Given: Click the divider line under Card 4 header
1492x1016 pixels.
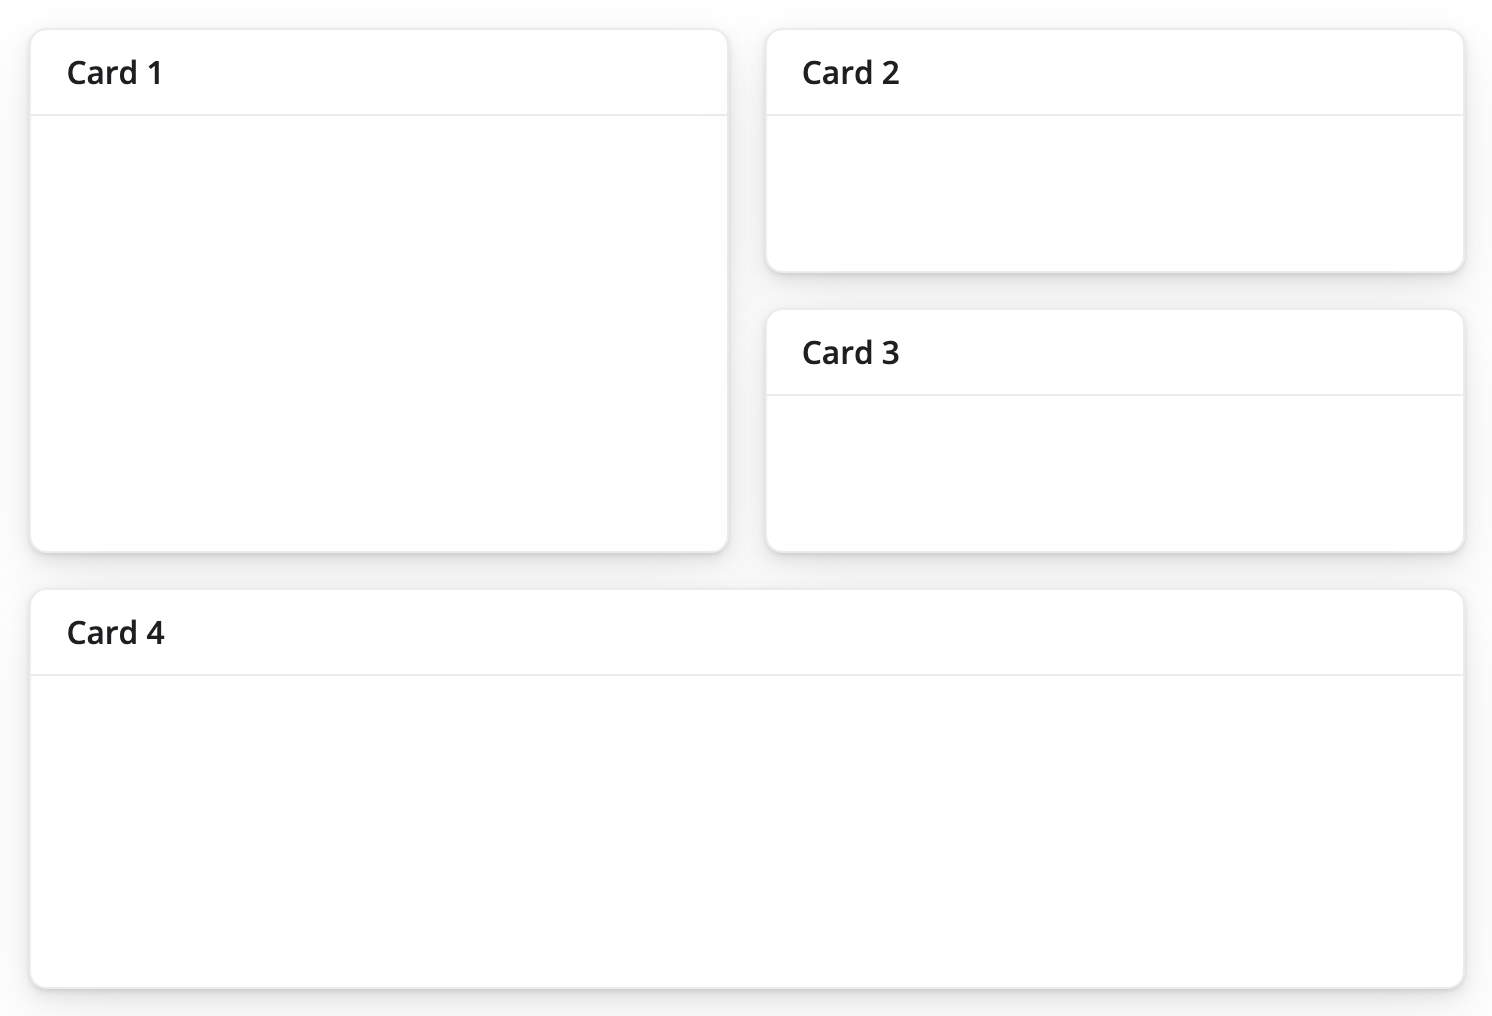Looking at the screenshot, I should 746,675.
